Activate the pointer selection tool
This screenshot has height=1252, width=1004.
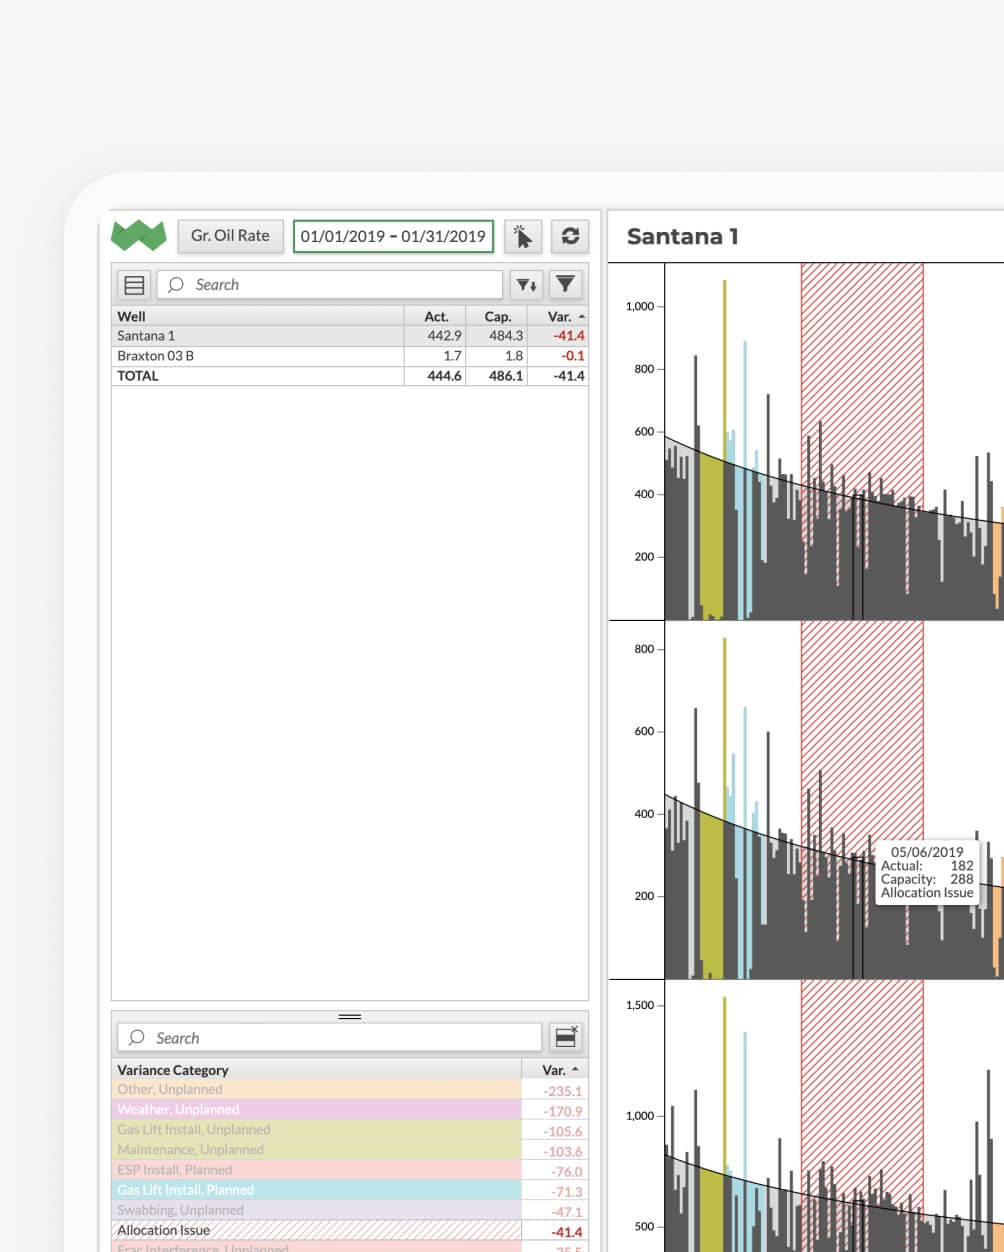pos(523,236)
